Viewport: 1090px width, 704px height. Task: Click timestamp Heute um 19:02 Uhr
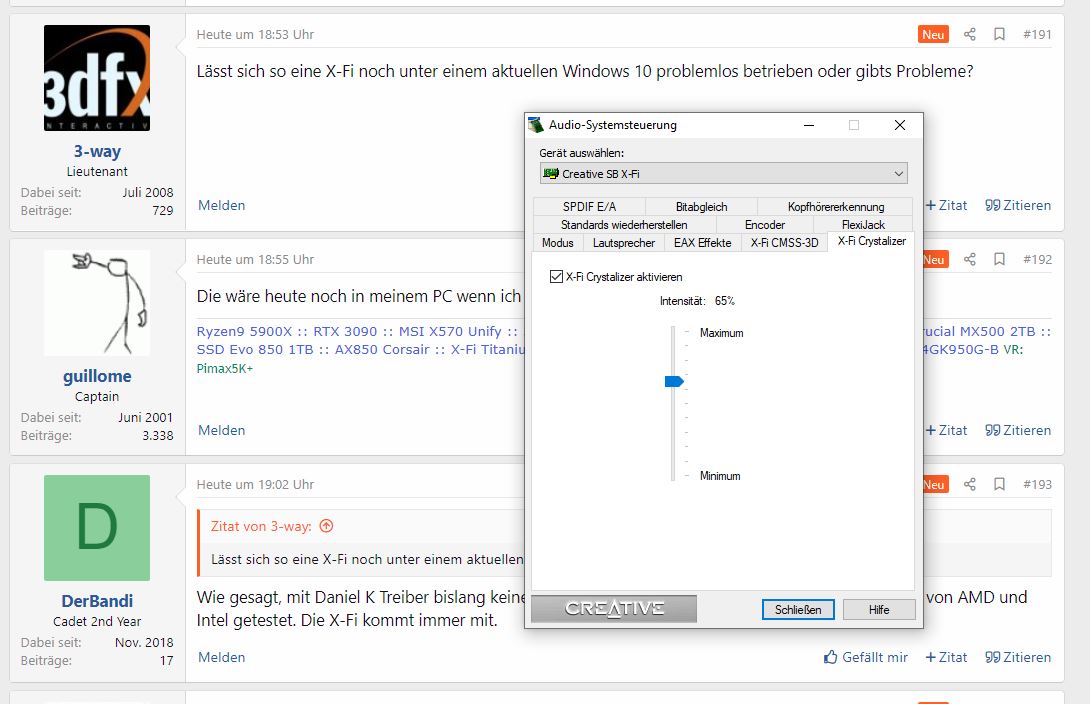(255, 484)
